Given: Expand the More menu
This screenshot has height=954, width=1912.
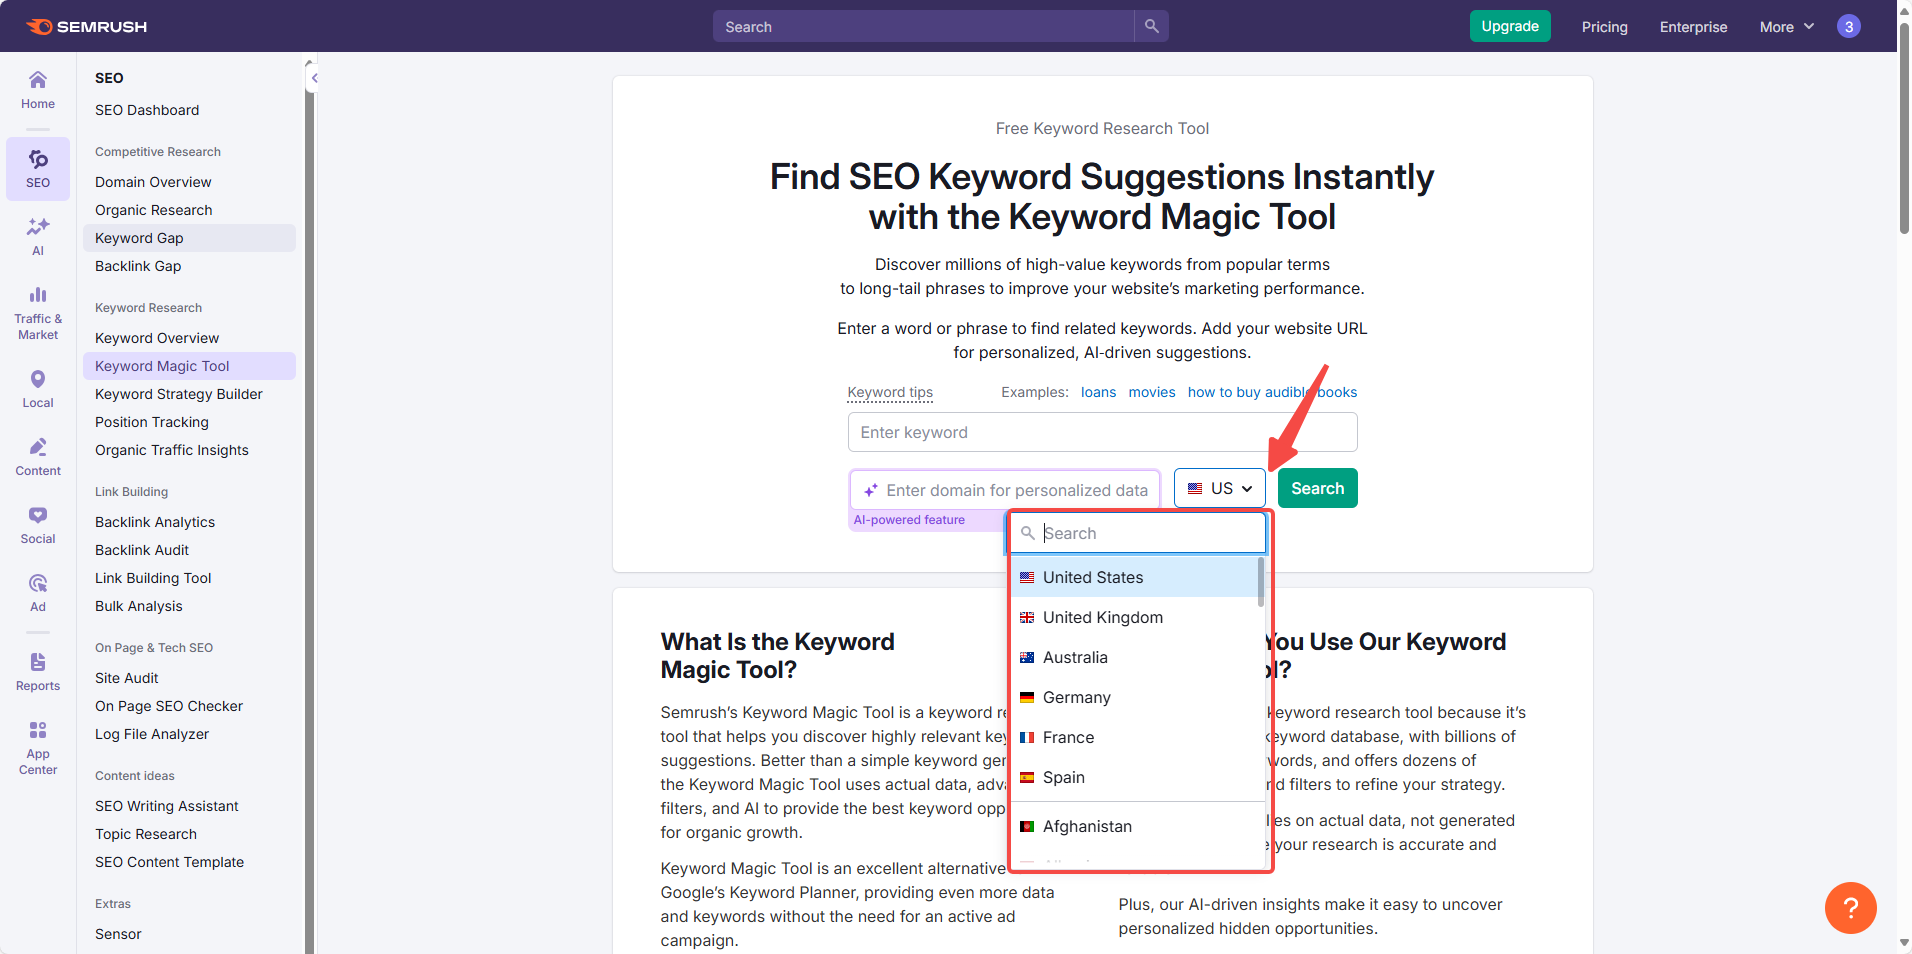Looking at the screenshot, I should [1786, 27].
